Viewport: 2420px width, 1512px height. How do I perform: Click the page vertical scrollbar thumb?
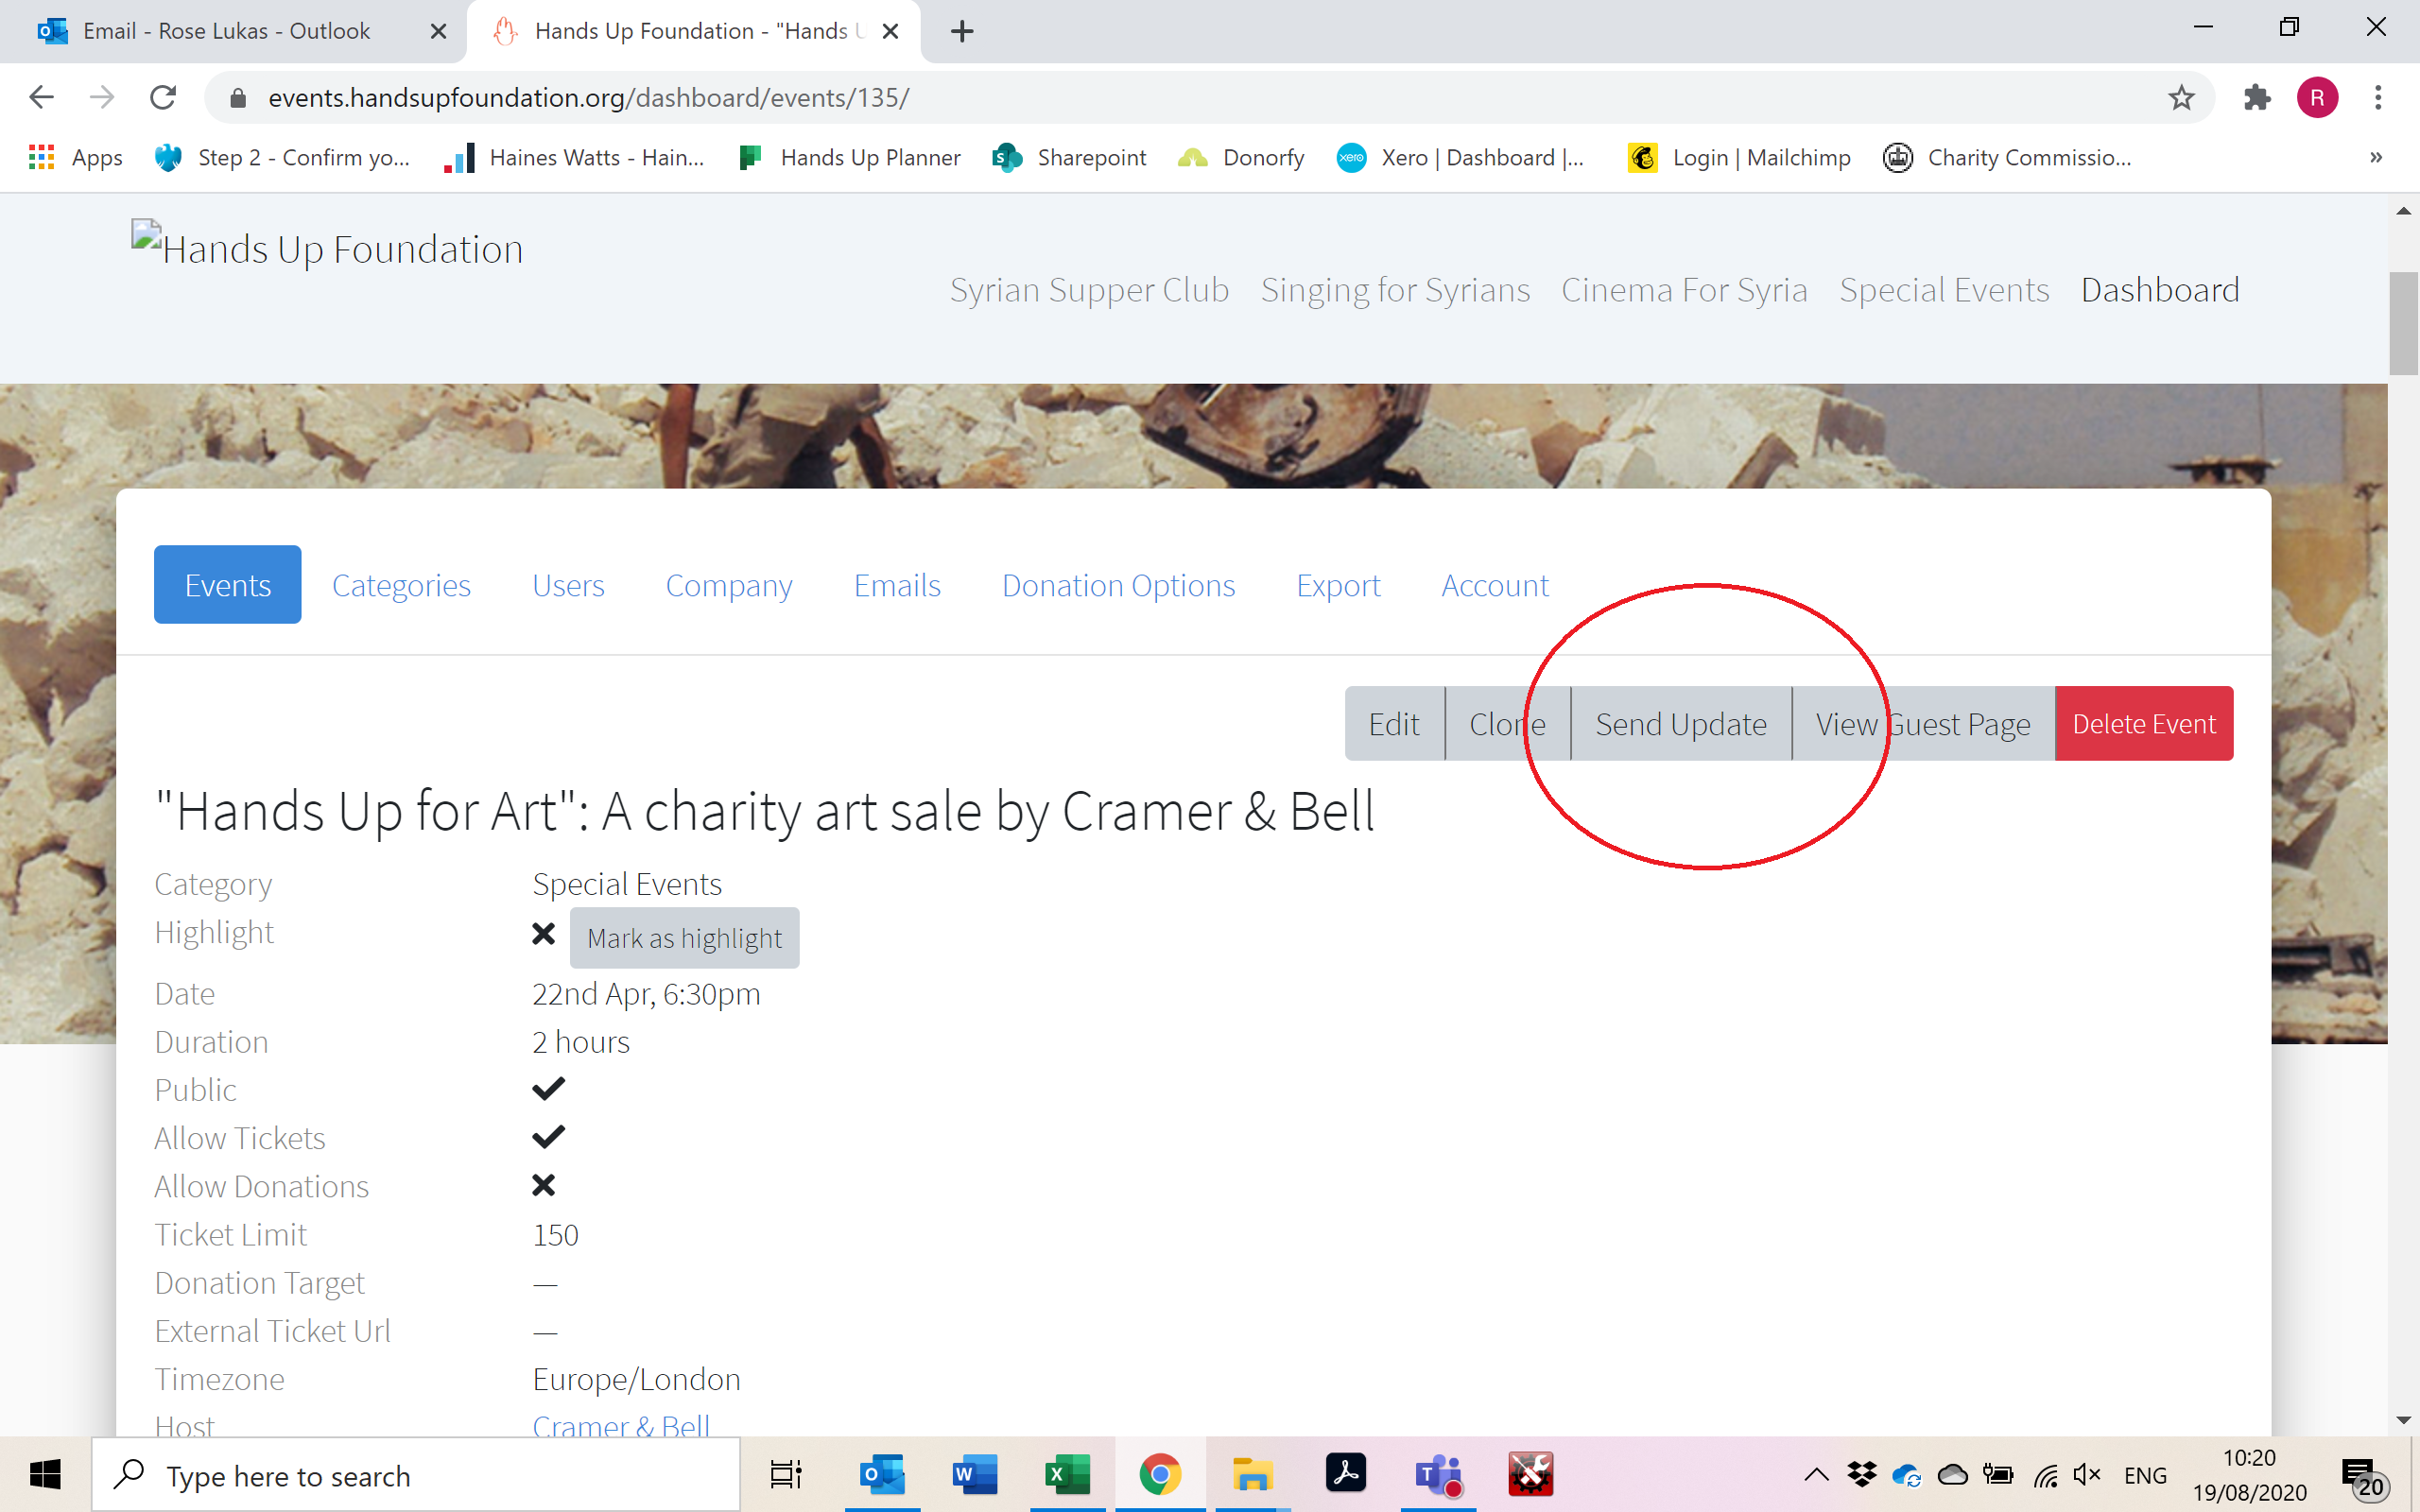point(2403,322)
